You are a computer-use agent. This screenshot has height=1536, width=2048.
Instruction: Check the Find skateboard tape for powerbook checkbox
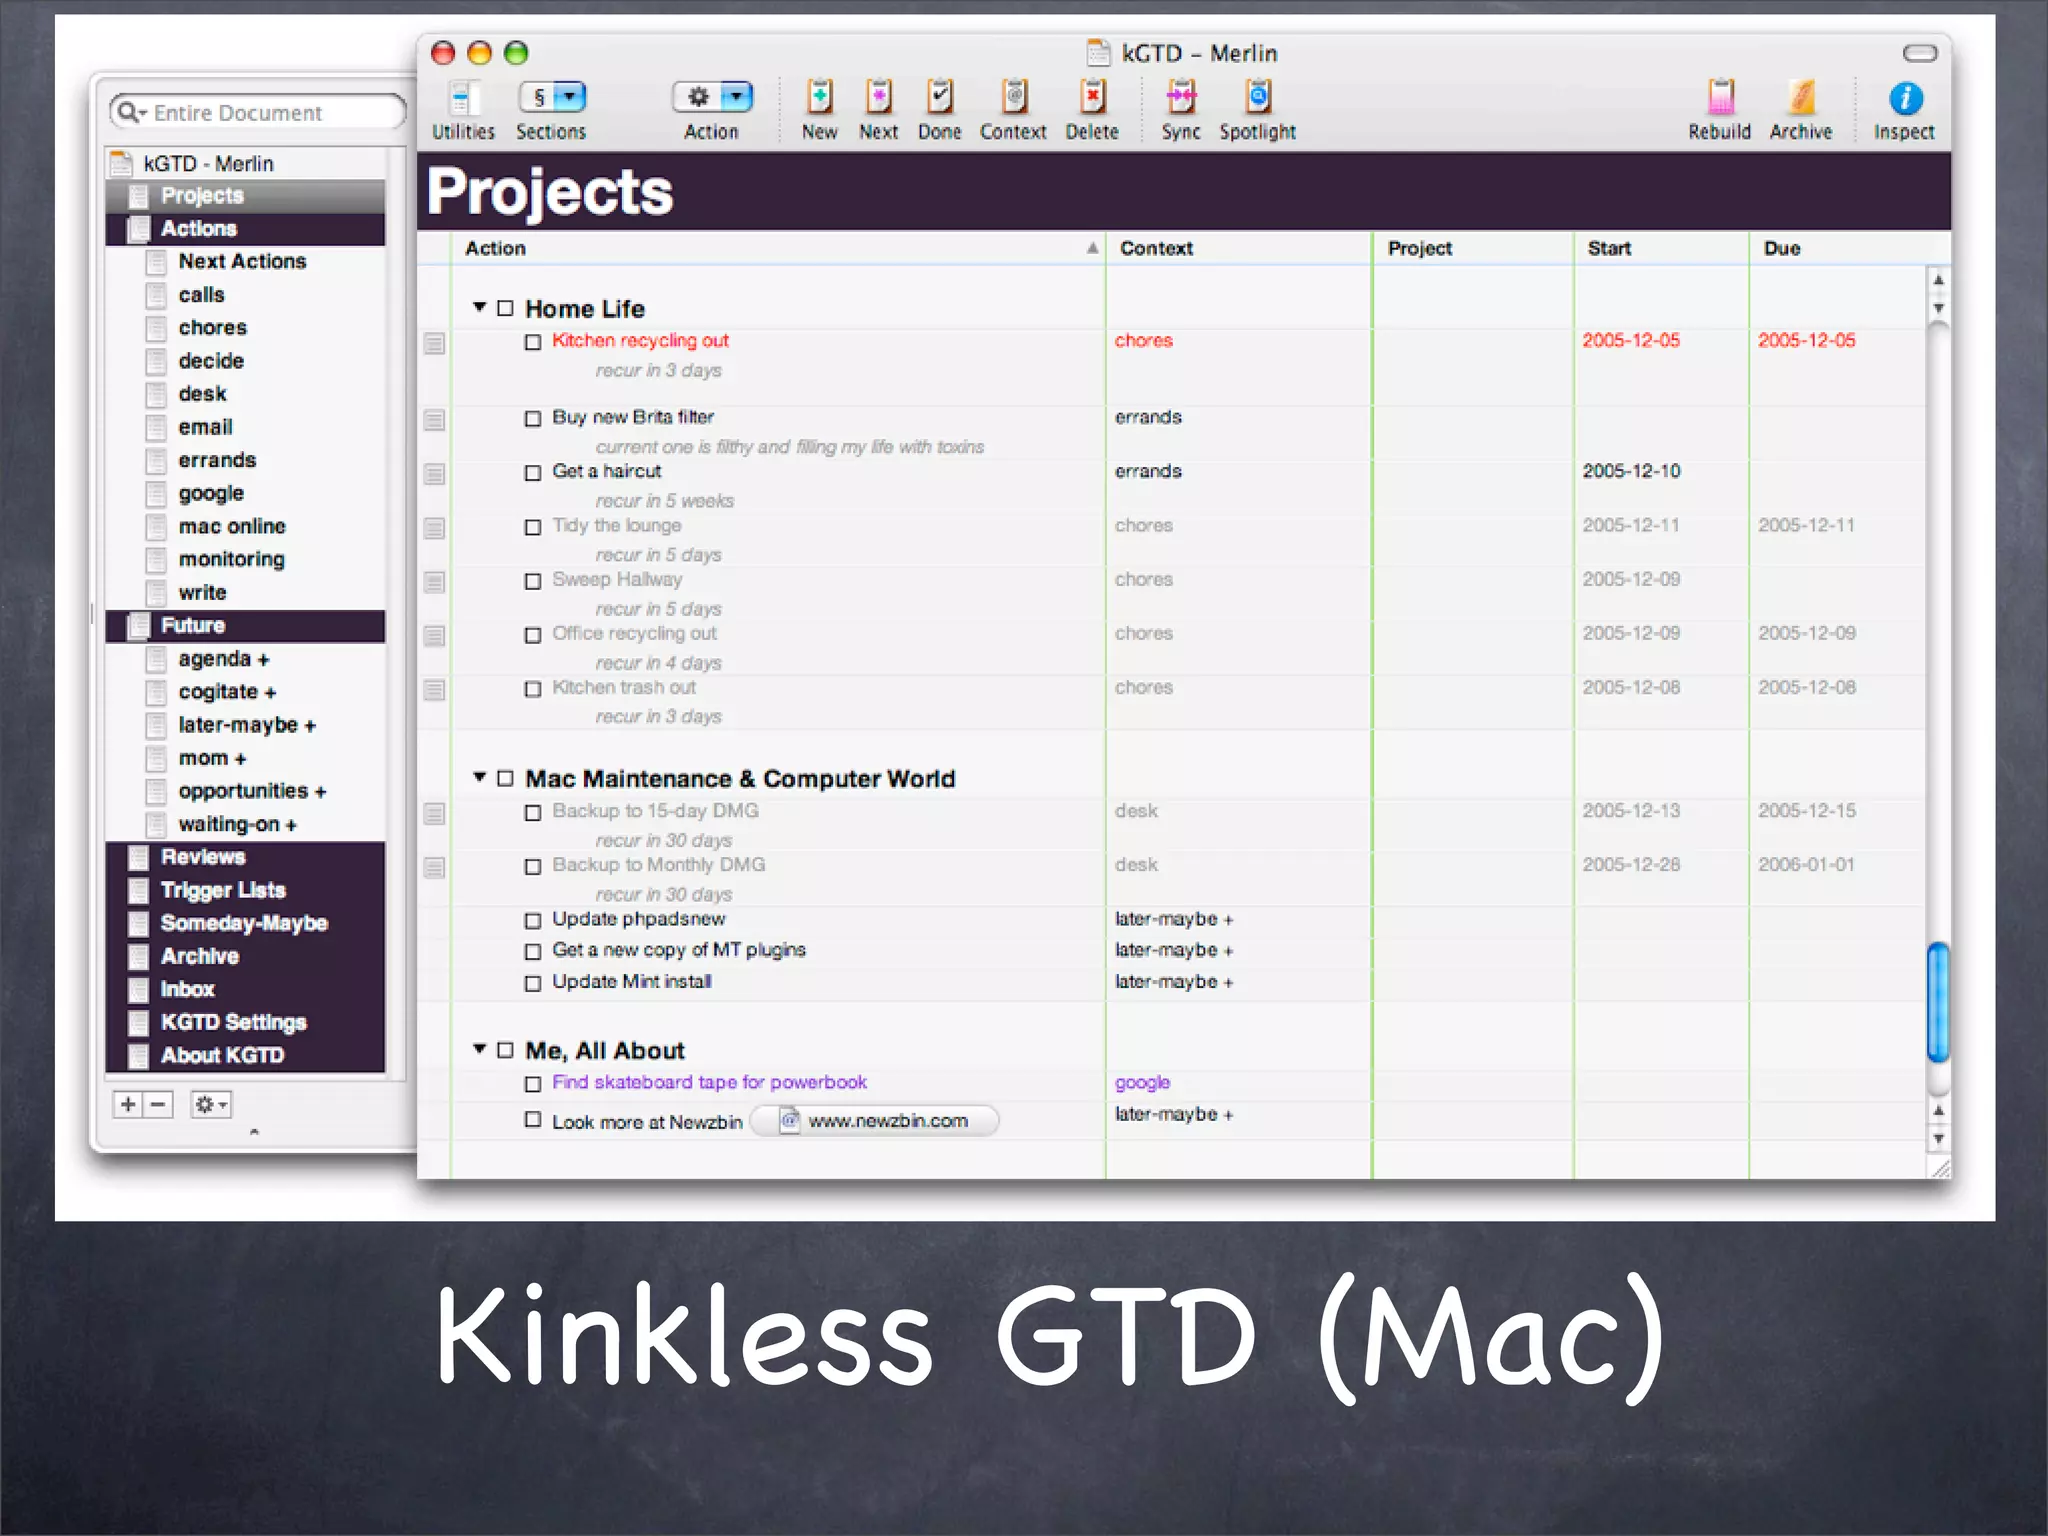[533, 1084]
